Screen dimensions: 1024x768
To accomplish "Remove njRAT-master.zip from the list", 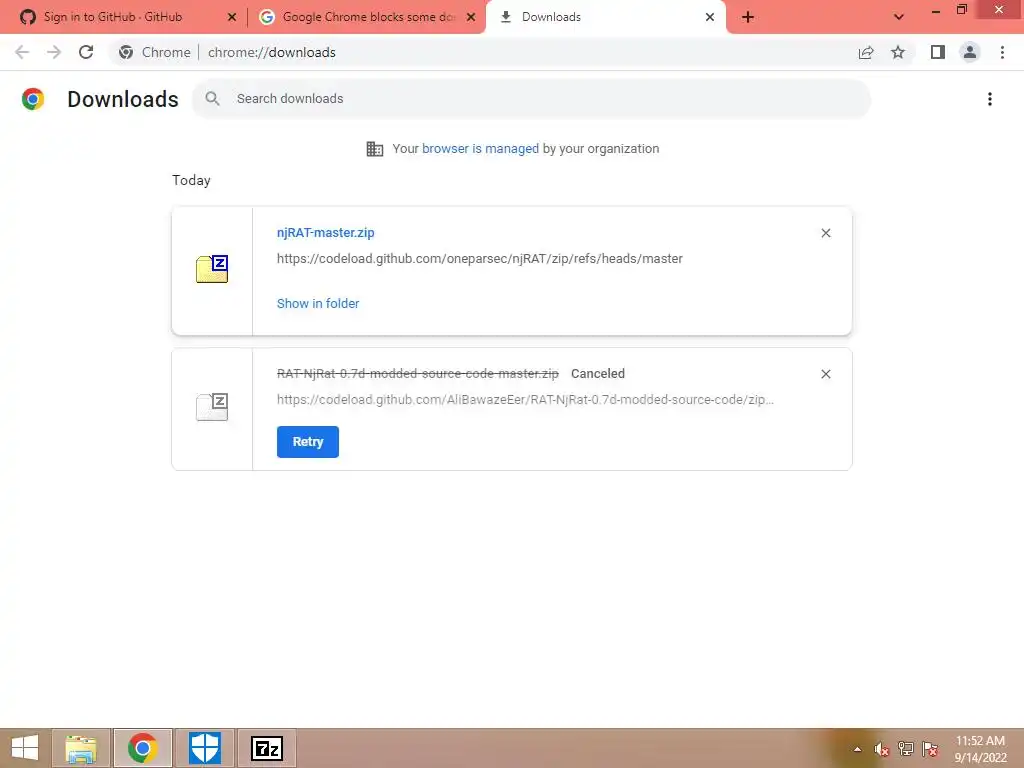I will (x=825, y=233).
